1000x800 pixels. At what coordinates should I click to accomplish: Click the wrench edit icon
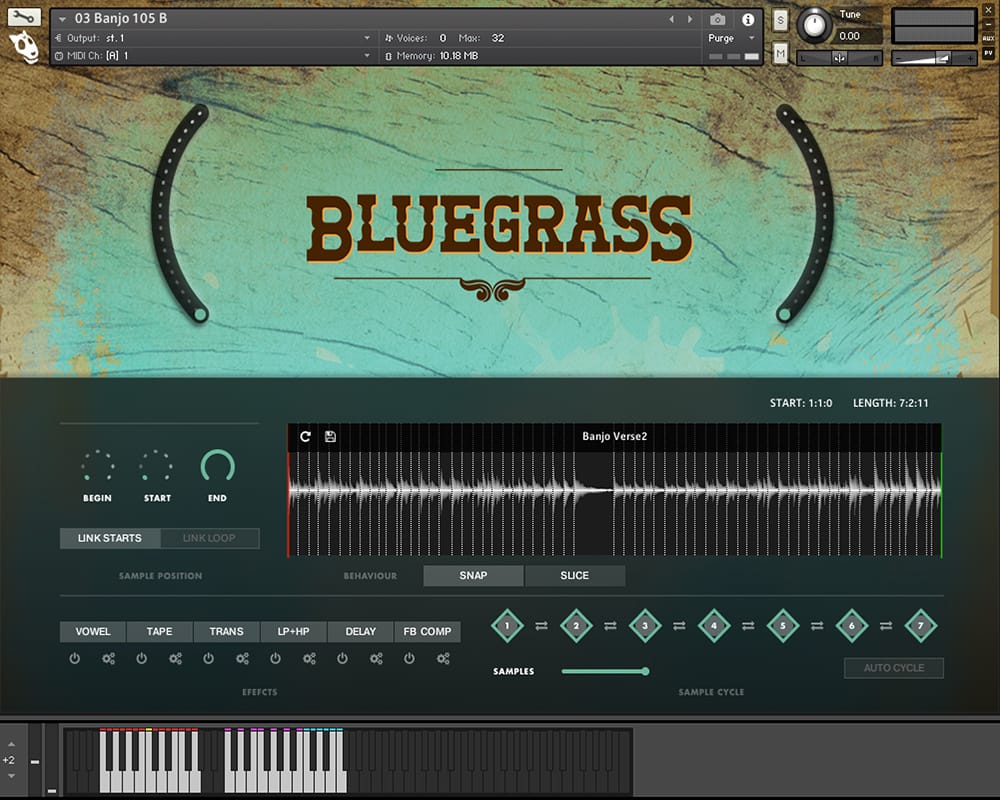[24, 17]
